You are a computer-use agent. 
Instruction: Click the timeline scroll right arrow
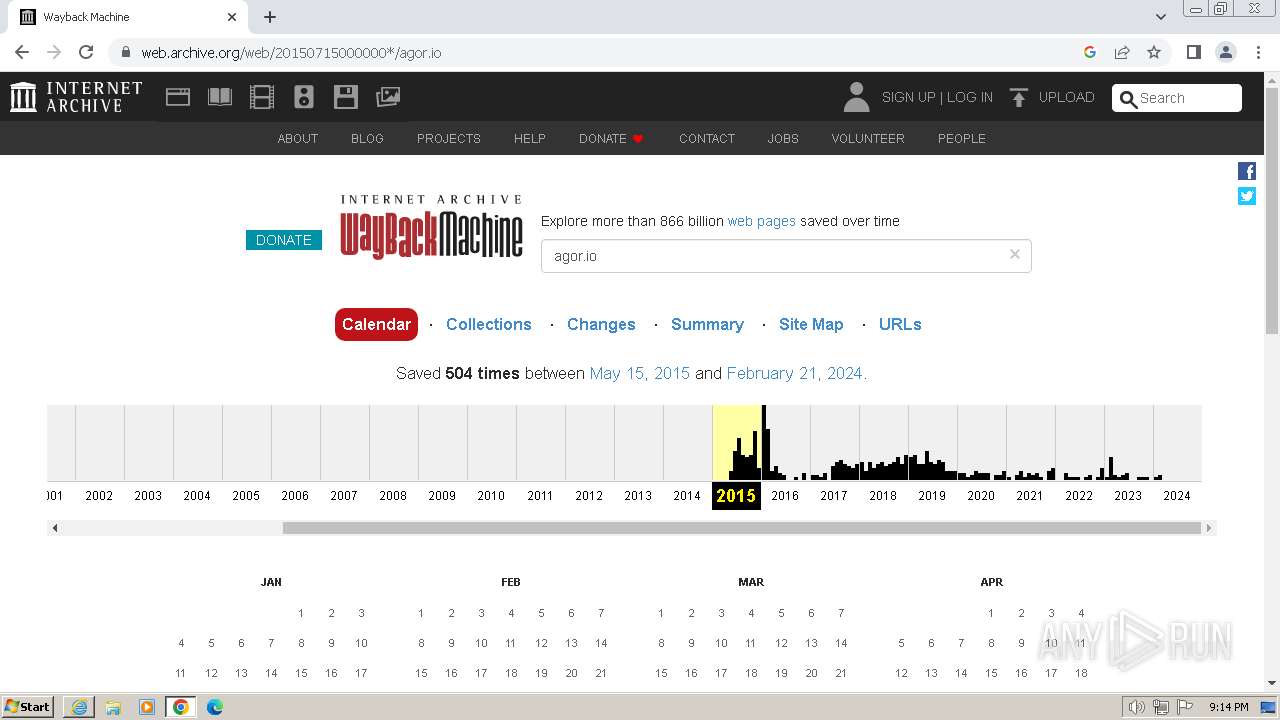click(x=1208, y=528)
